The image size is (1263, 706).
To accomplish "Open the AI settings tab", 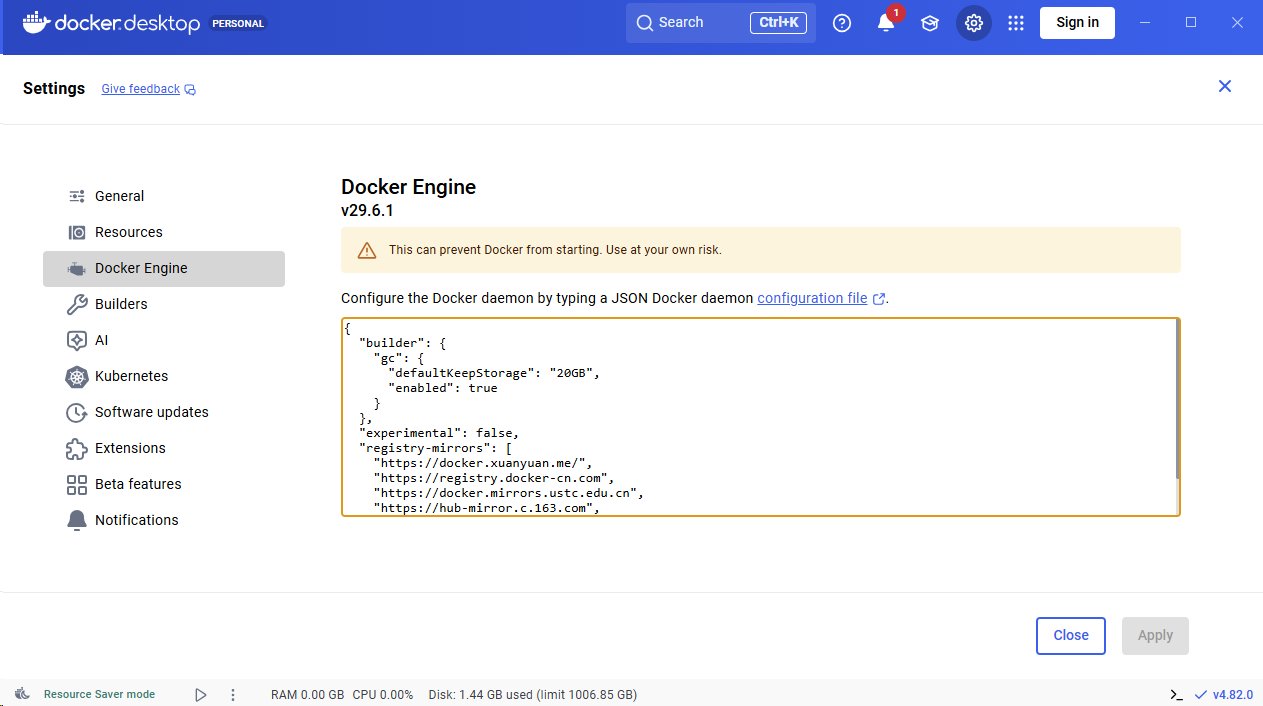I will [x=164, y=340].
